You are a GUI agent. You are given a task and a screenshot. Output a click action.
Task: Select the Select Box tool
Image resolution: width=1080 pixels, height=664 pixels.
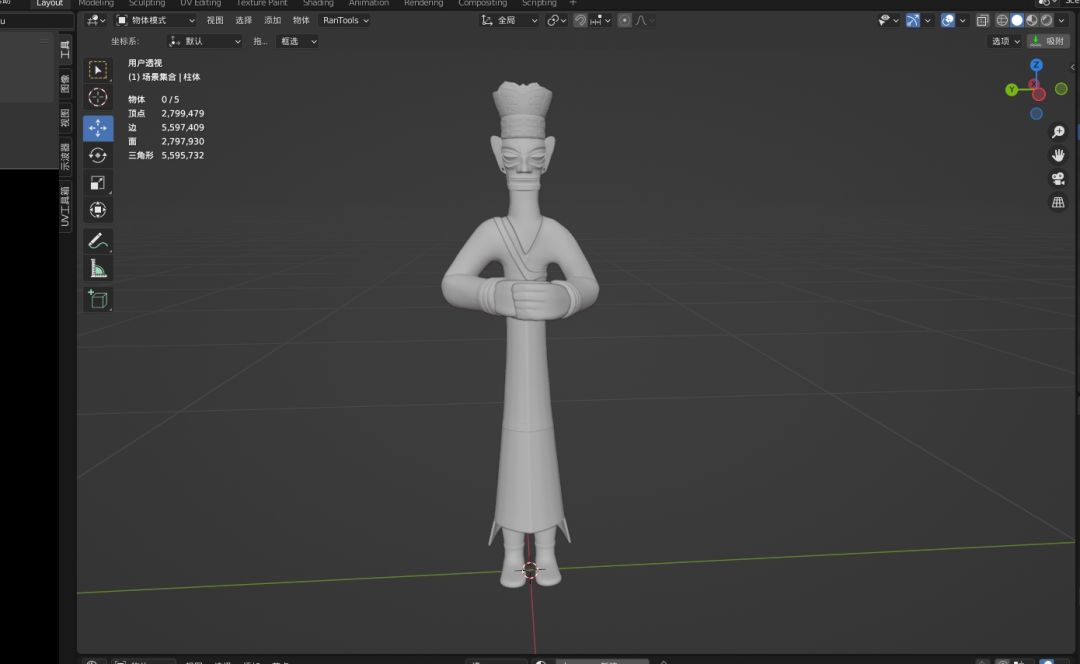point(98,70)
